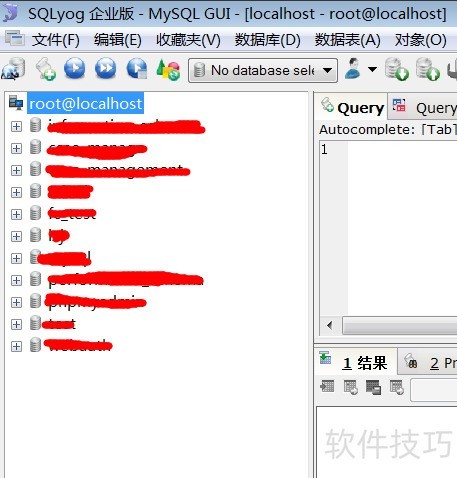Select the '1 结果' result tab

click(356, 362)
